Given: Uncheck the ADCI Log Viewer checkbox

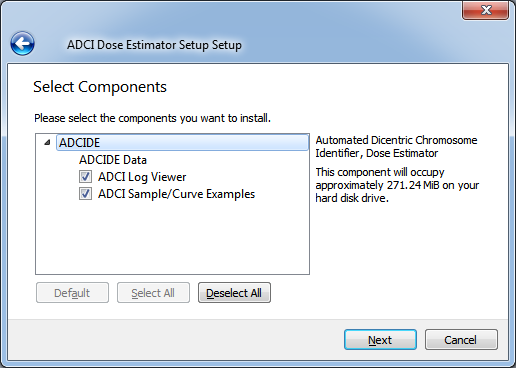Looking at the screenshot, I should 85,177.
